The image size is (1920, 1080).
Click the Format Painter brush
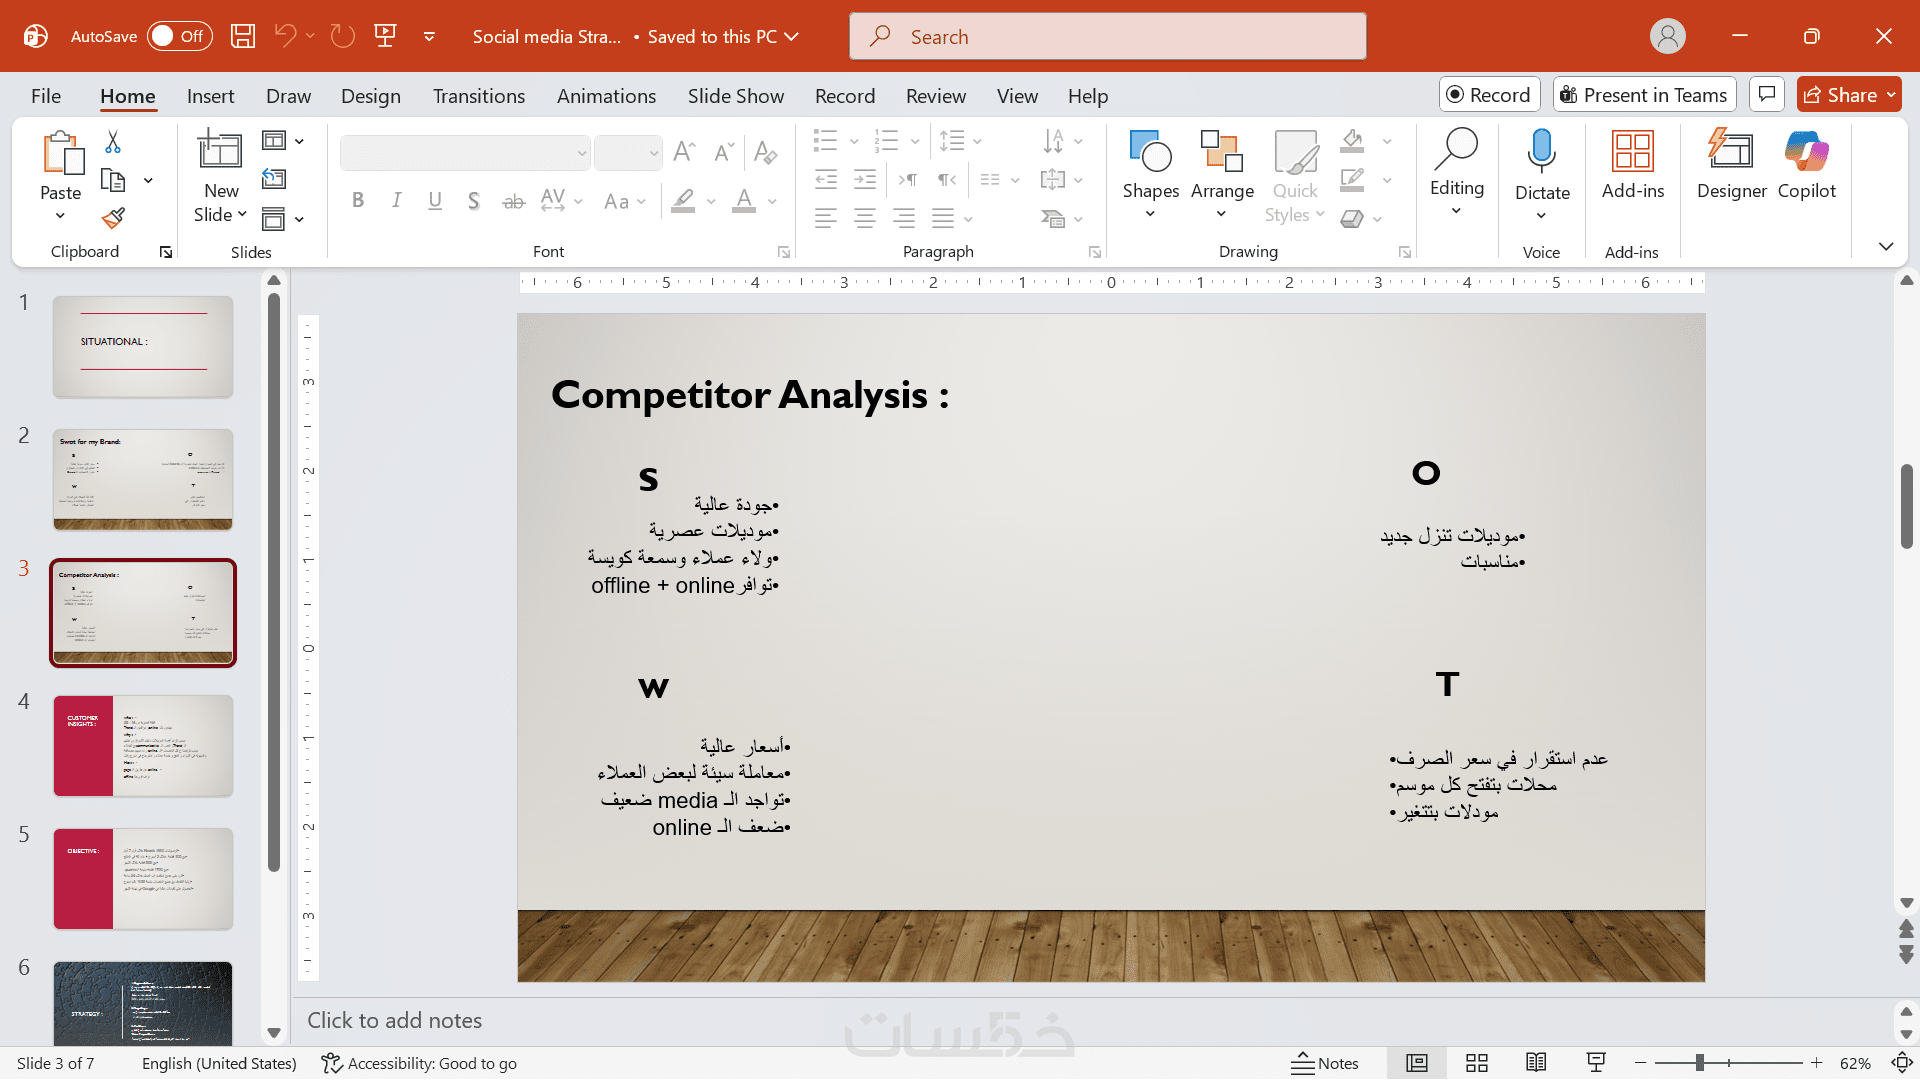(x=113, y=218)
